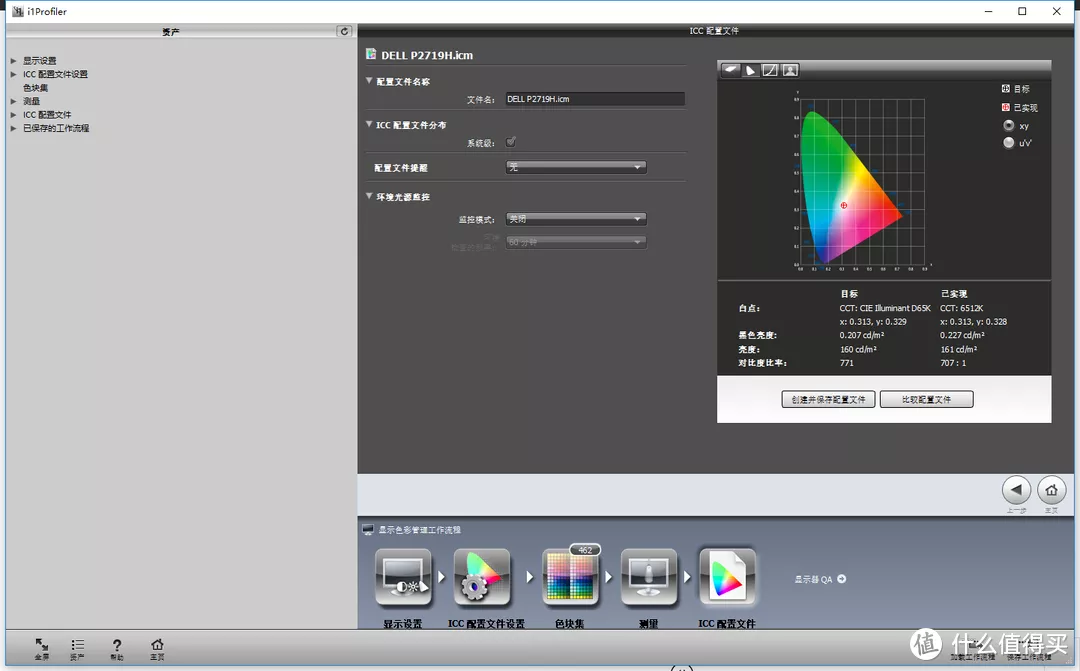Screen dimensions: 1080x671
Task: Open the portrait image preview icon
Action: tap(791, 70)
